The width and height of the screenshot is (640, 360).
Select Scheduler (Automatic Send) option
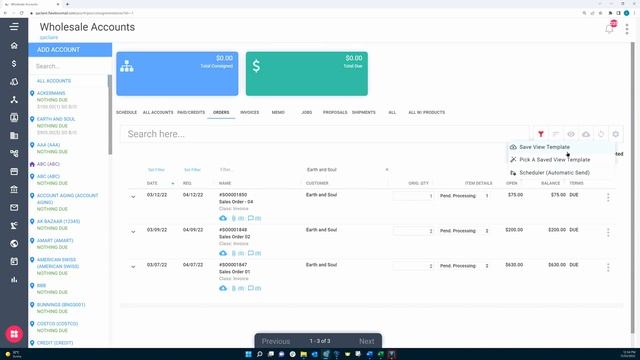pos(554,173)
